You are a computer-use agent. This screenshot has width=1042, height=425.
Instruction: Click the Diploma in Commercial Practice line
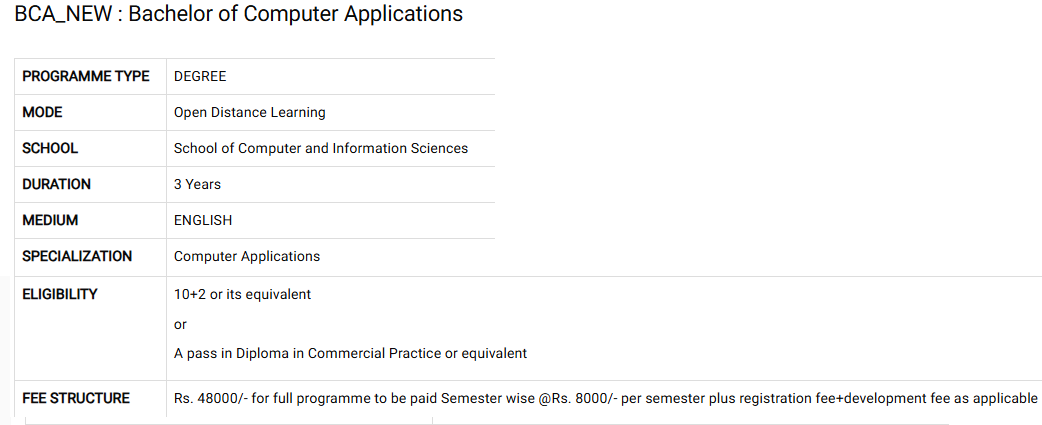coord(350,353)
